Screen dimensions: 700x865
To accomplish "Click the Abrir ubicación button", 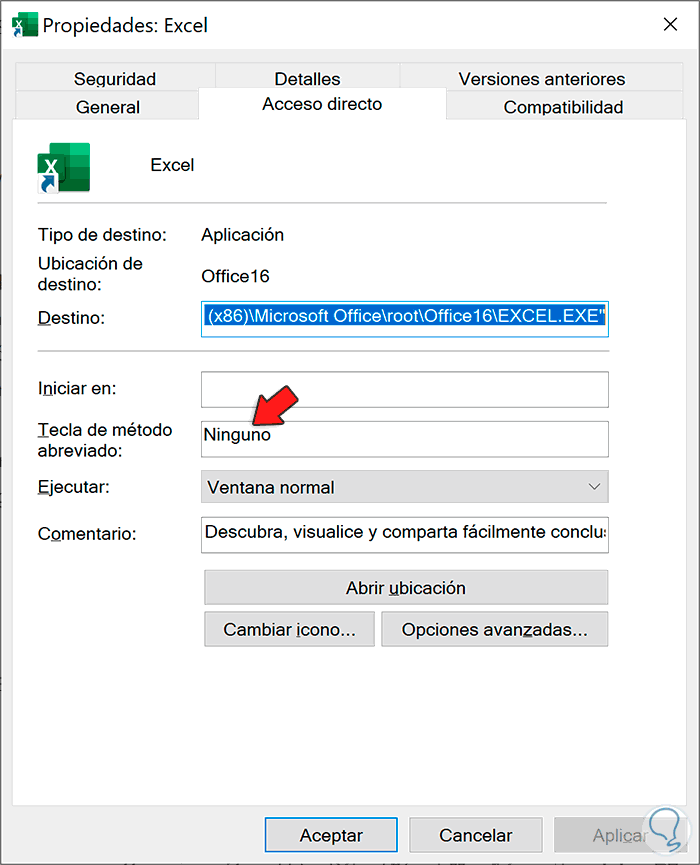I will tap(406, 588).
